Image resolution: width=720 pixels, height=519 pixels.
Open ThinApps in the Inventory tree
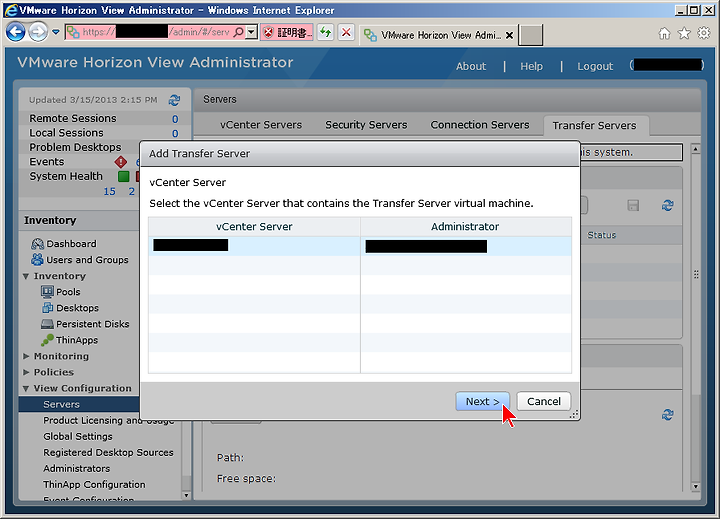[x=77, y=340]
